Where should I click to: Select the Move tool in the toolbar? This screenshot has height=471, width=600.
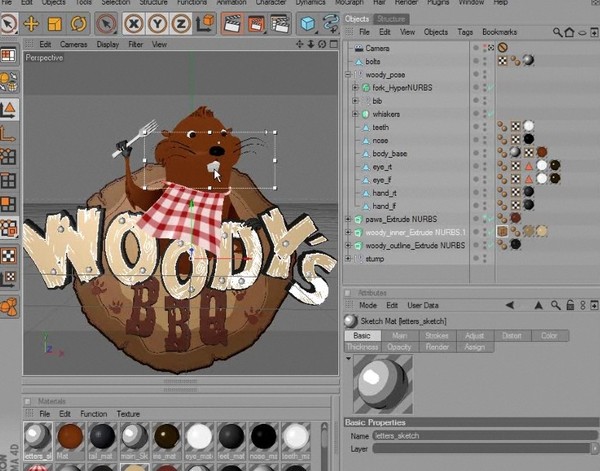31,24
